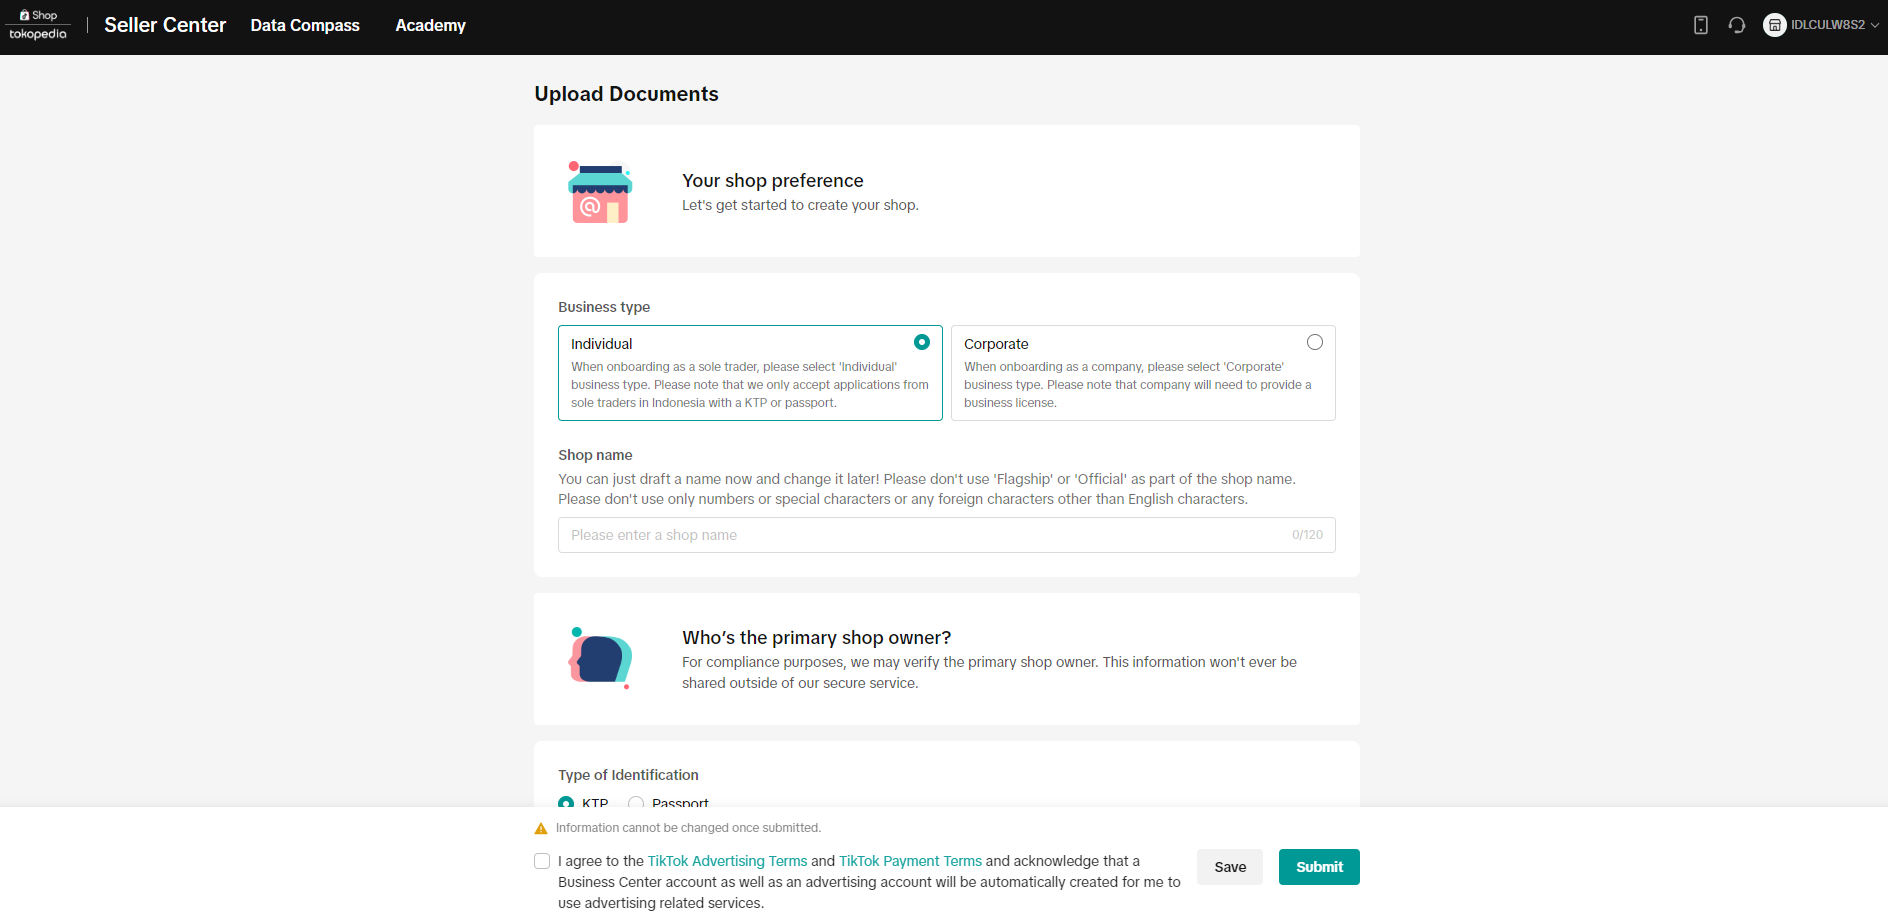
Task: Submit the documents form
Action: pyautogui.click(x=1319, y=867)
